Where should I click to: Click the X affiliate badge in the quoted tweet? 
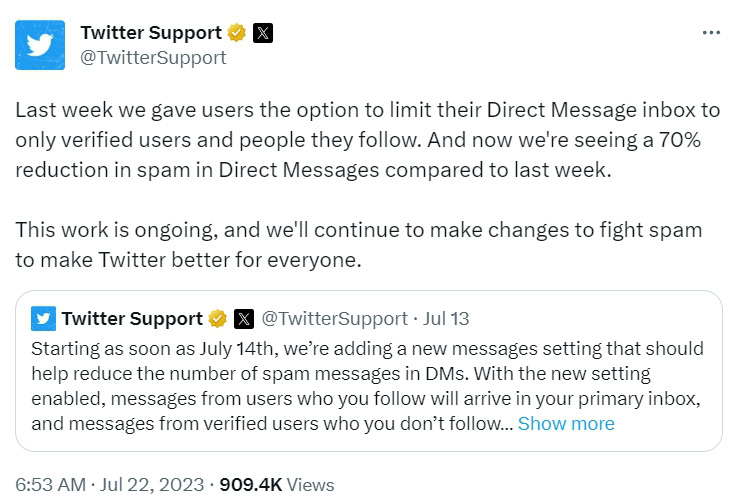pyautogui.click(x=243, y=319)
